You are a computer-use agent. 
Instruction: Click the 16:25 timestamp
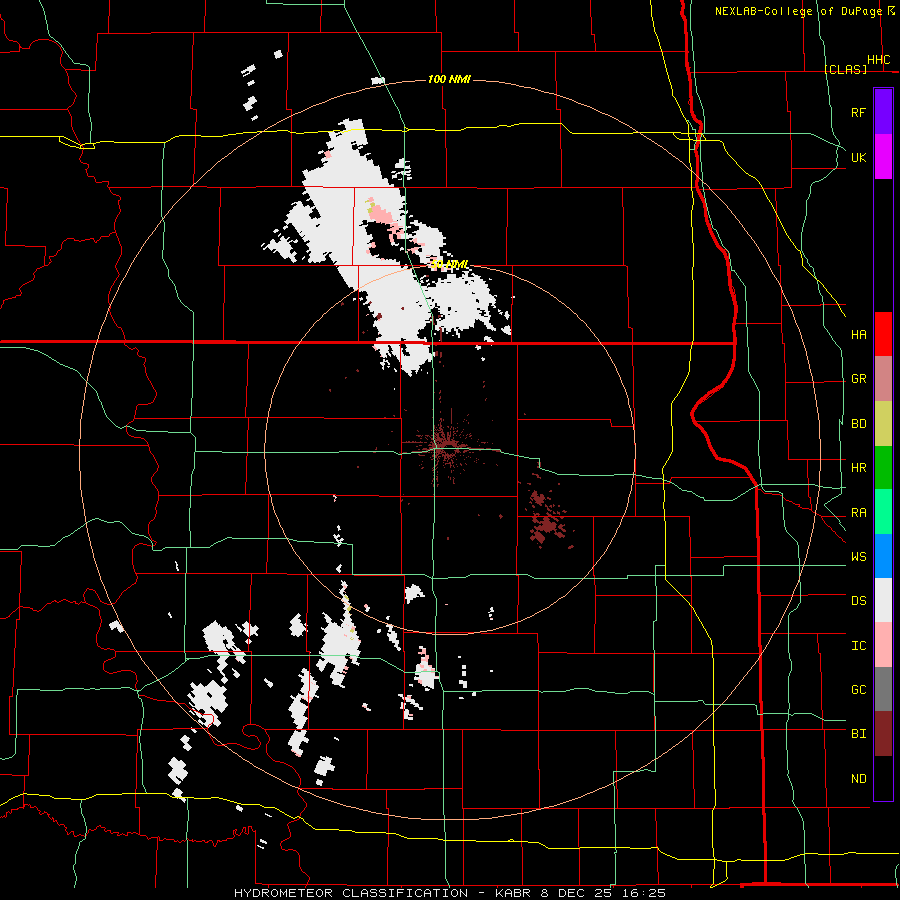click(x=643, y=893)
